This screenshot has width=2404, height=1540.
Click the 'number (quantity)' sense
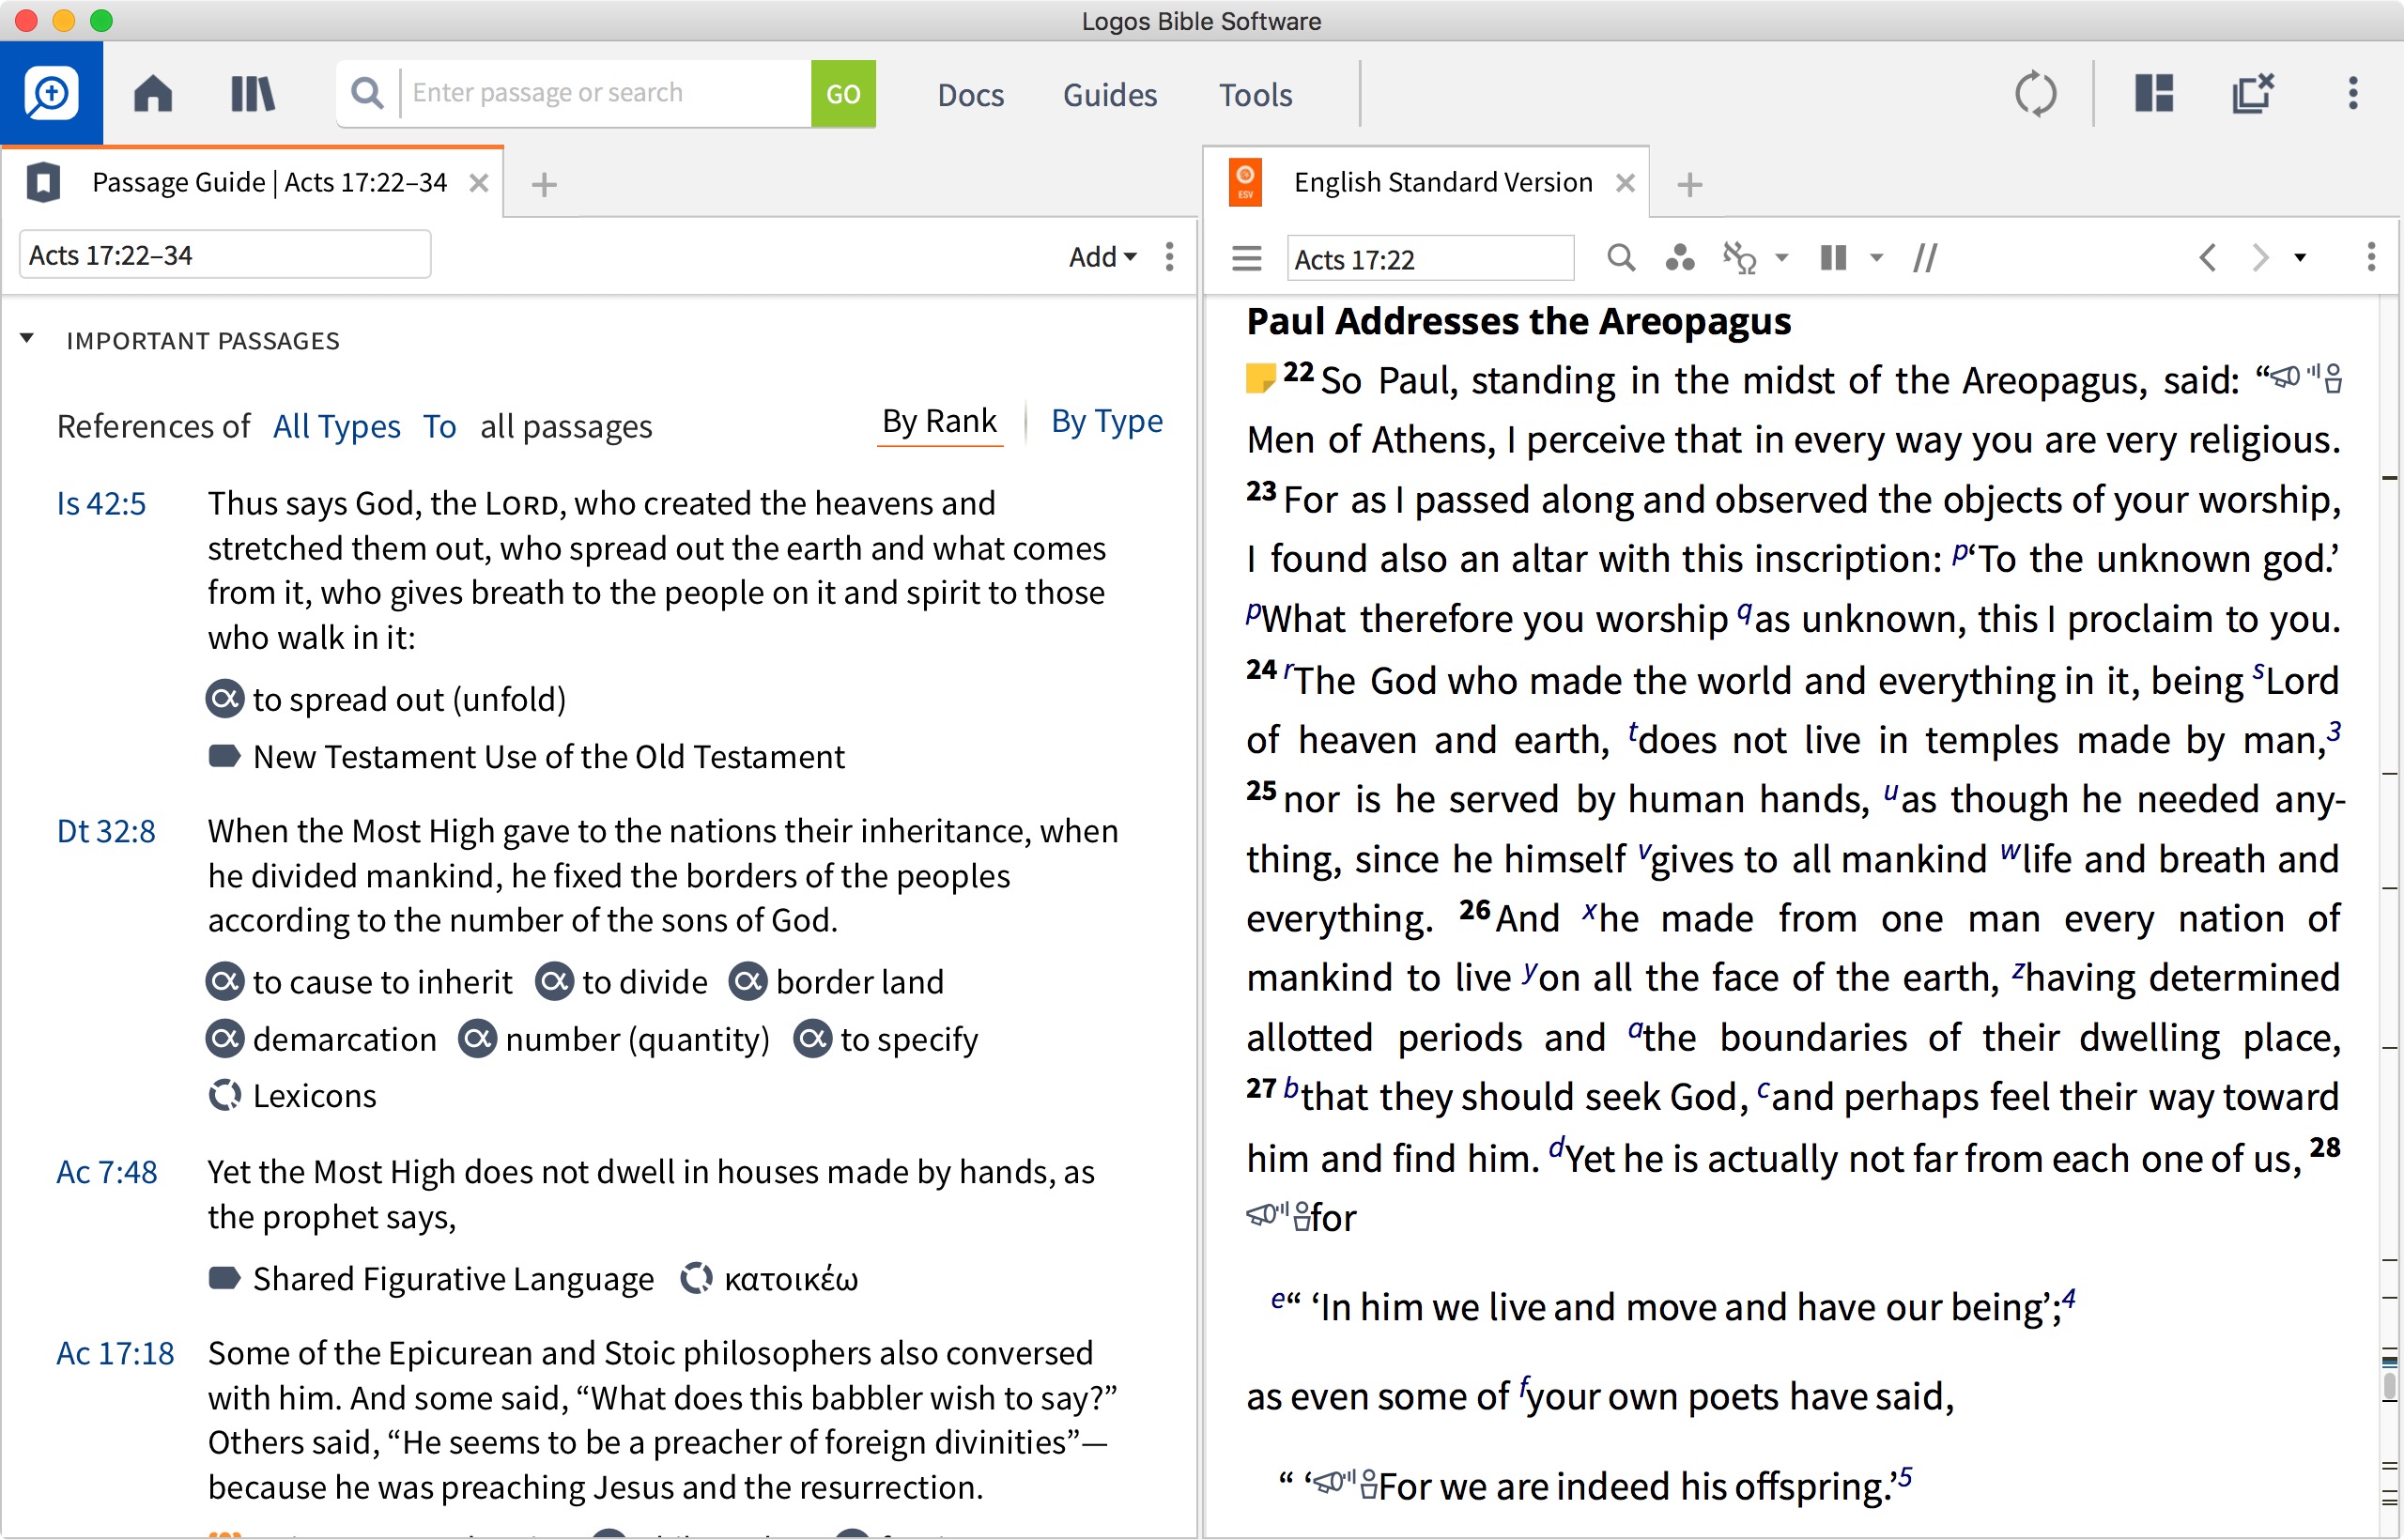tap(637, 1040)
